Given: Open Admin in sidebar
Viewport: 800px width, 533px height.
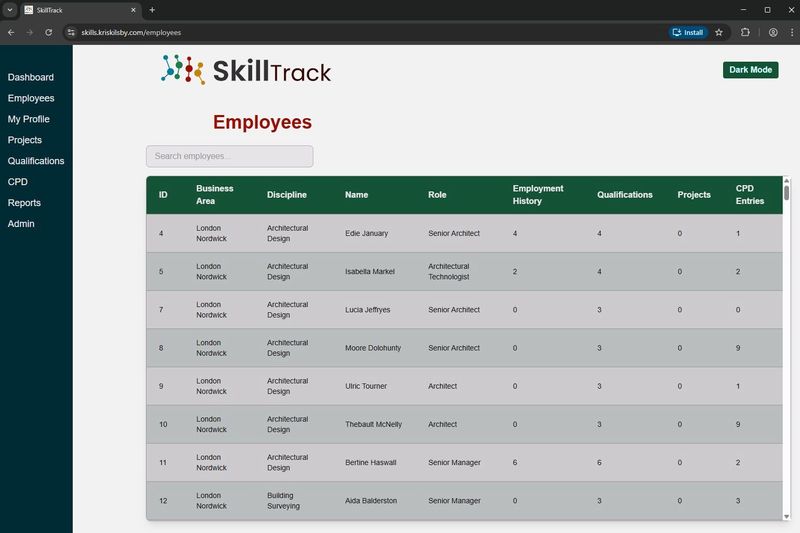Looking at the screenshot, I should point(21,223).
